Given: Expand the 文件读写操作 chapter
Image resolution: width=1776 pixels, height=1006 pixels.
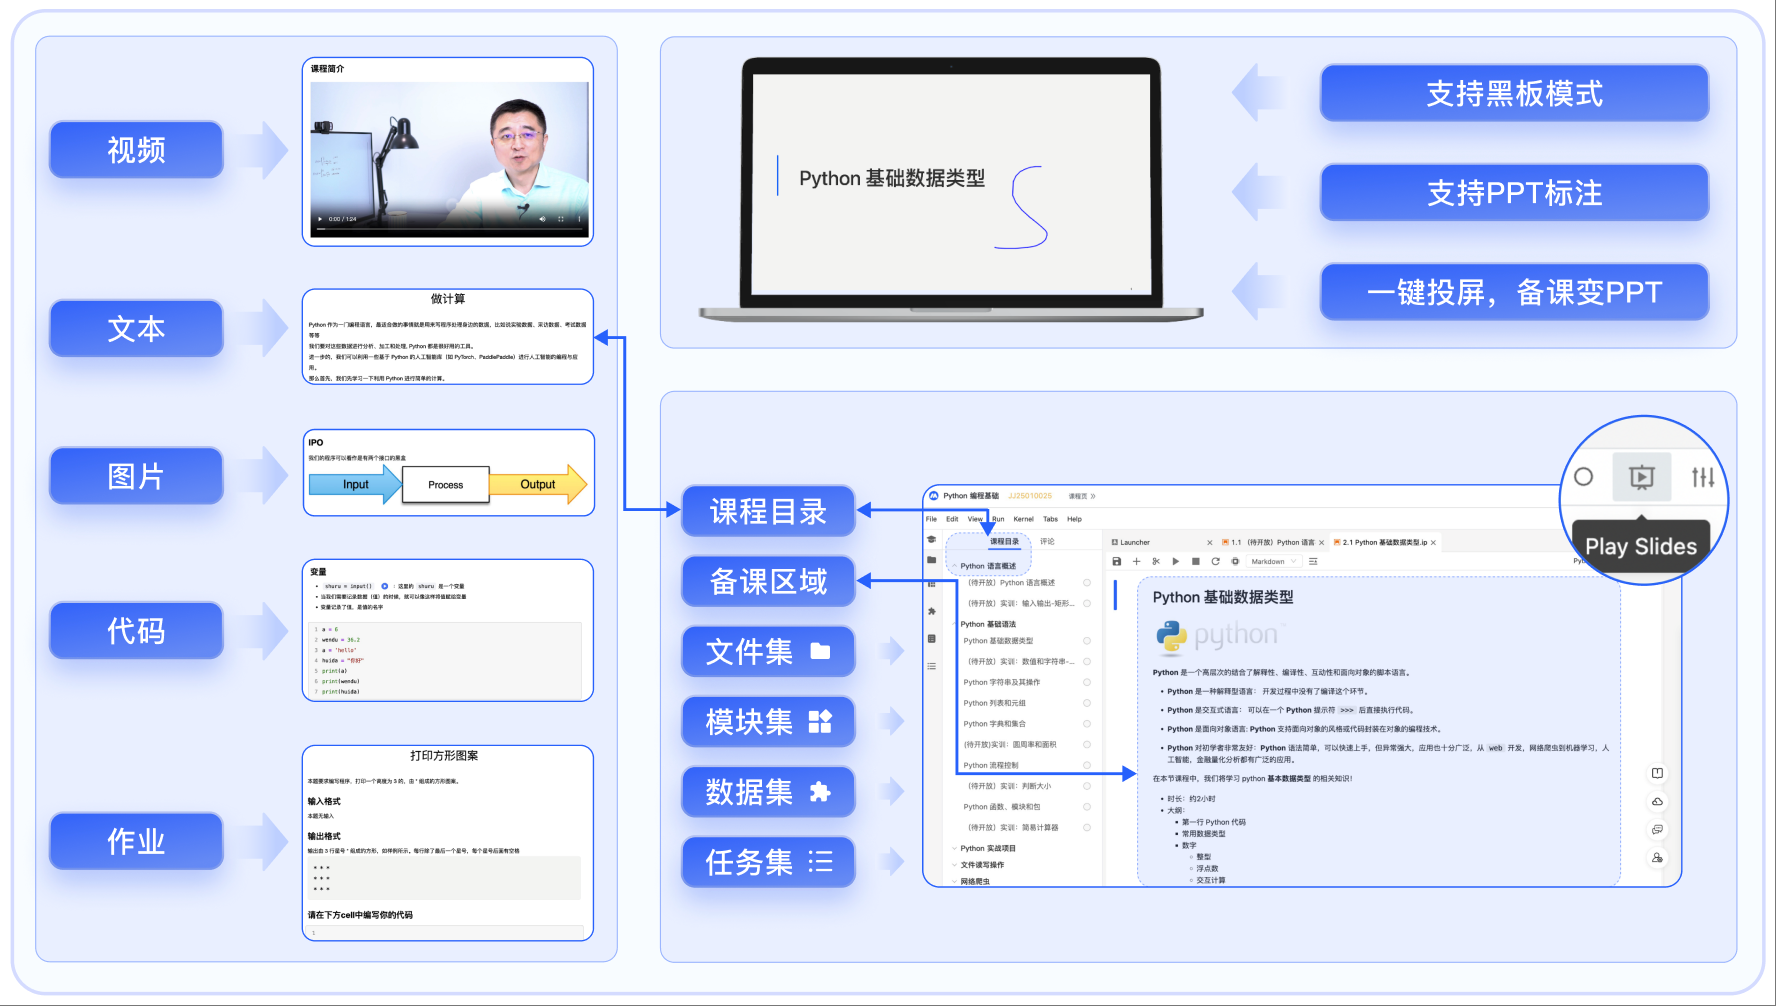Looking at the screenshot, I should coord(982,865).
